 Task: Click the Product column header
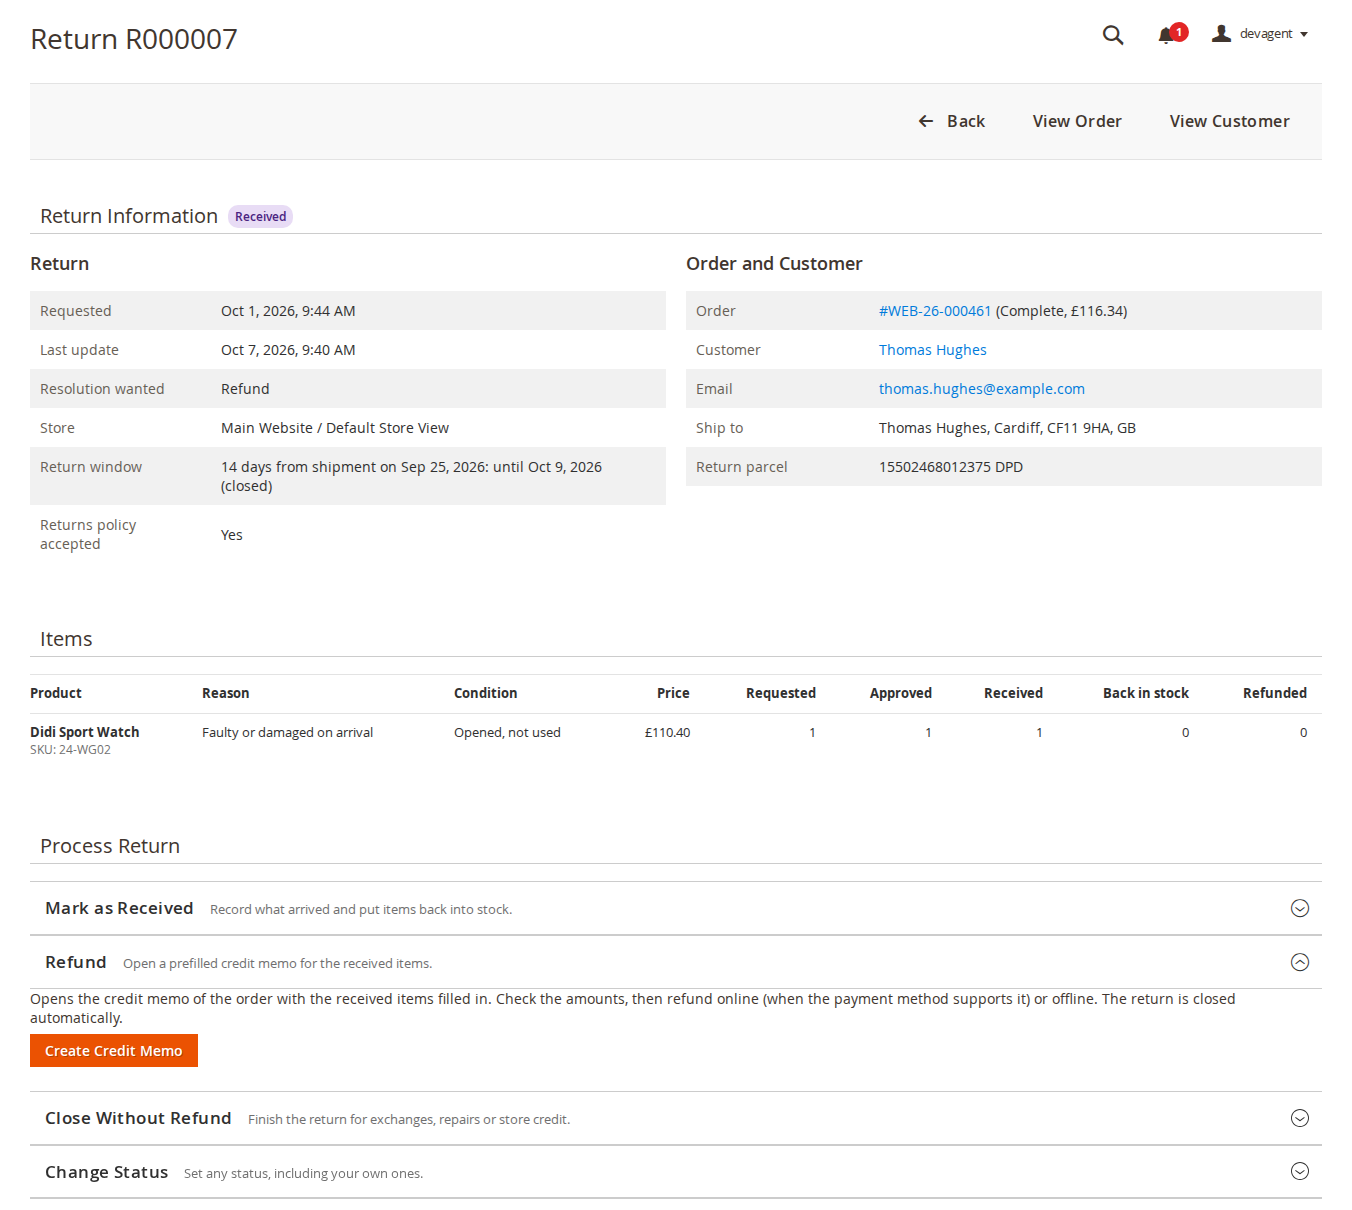click(x=56, y=693)
